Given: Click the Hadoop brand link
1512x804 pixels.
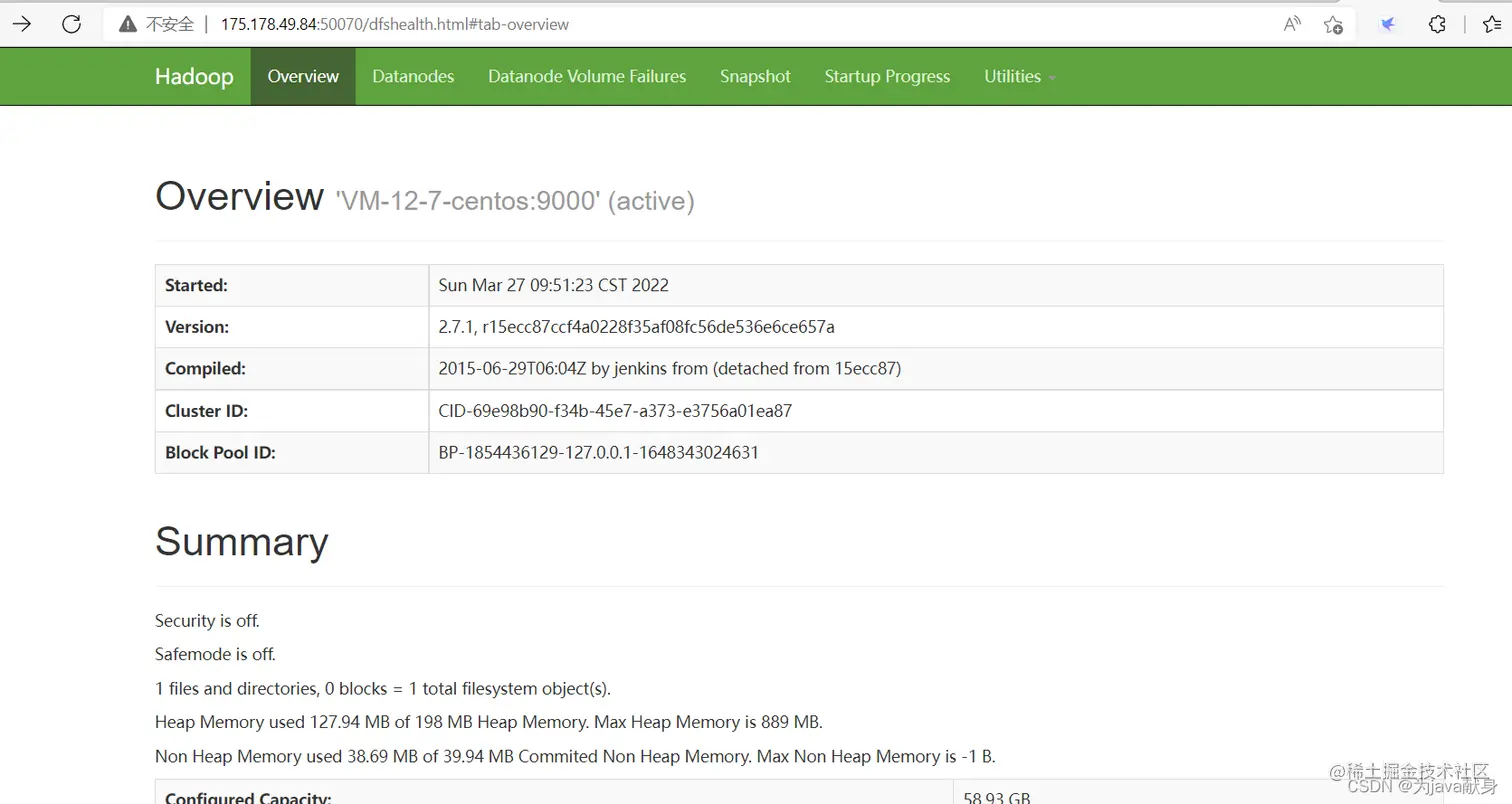Looking at the screenshot, I should (194, 77).
